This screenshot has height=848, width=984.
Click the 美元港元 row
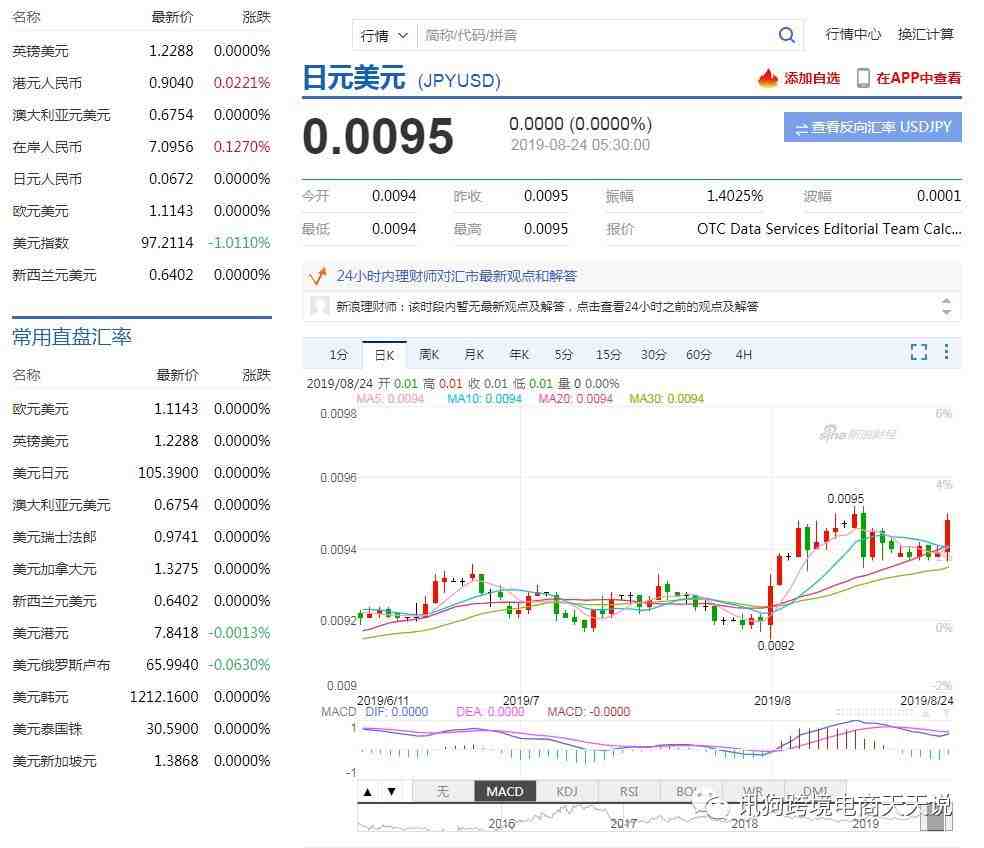(x=141, y=633)
